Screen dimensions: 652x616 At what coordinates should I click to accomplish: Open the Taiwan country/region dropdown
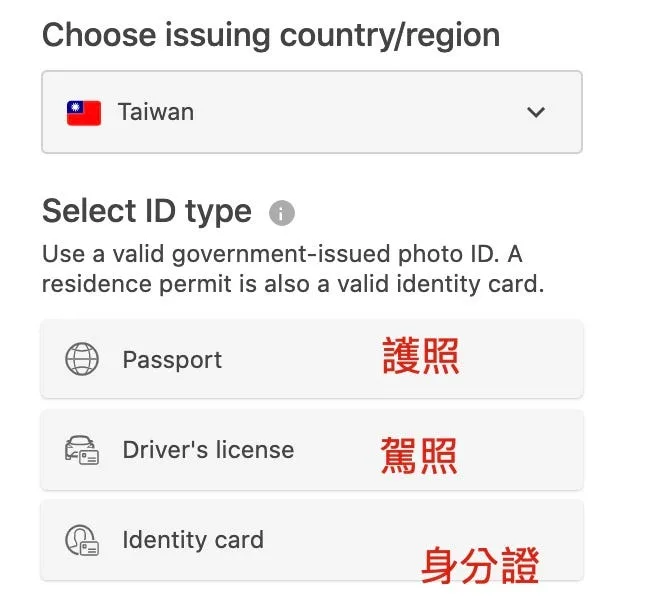312,112
